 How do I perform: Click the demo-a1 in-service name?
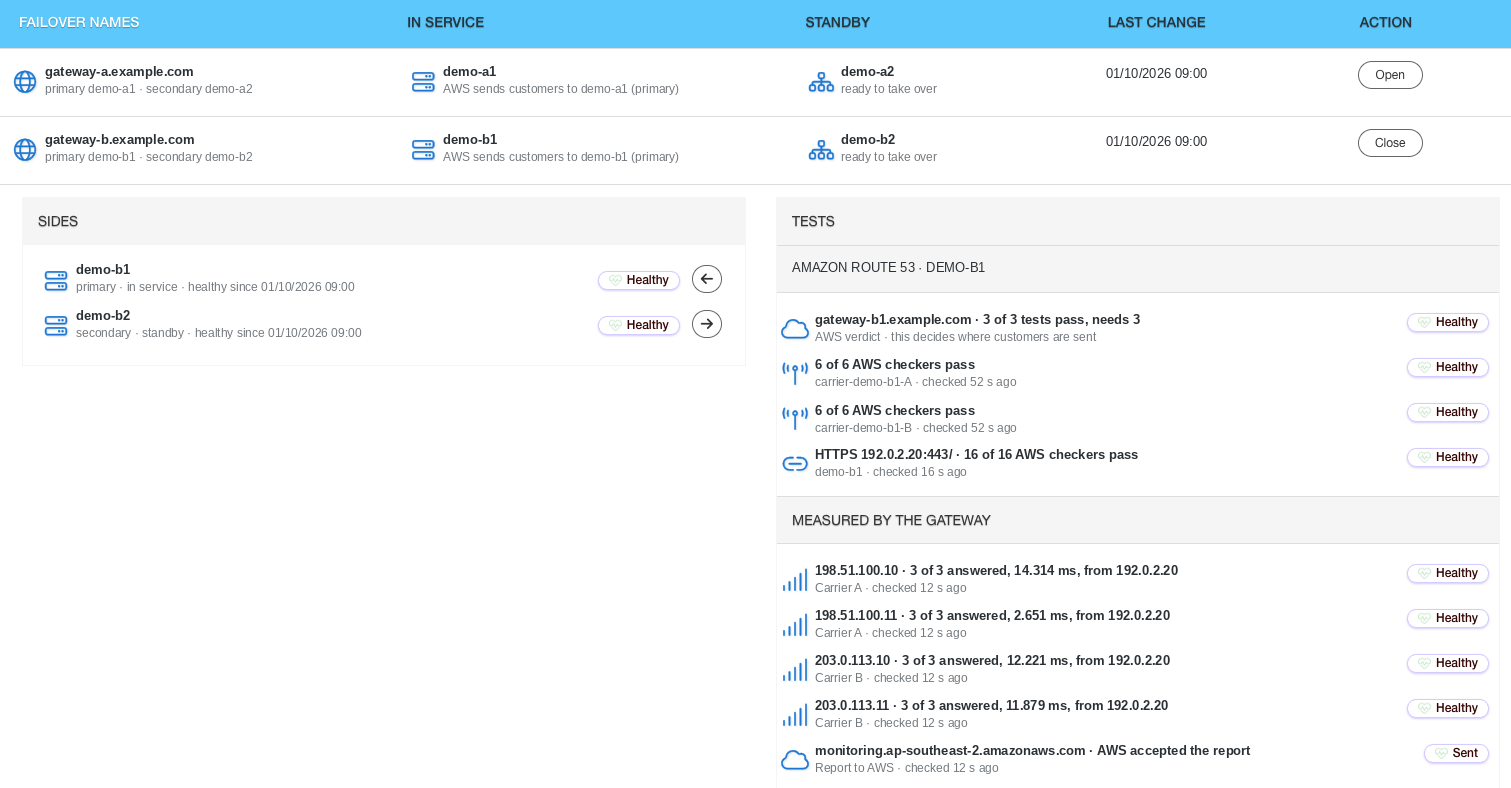pos(469,72)
